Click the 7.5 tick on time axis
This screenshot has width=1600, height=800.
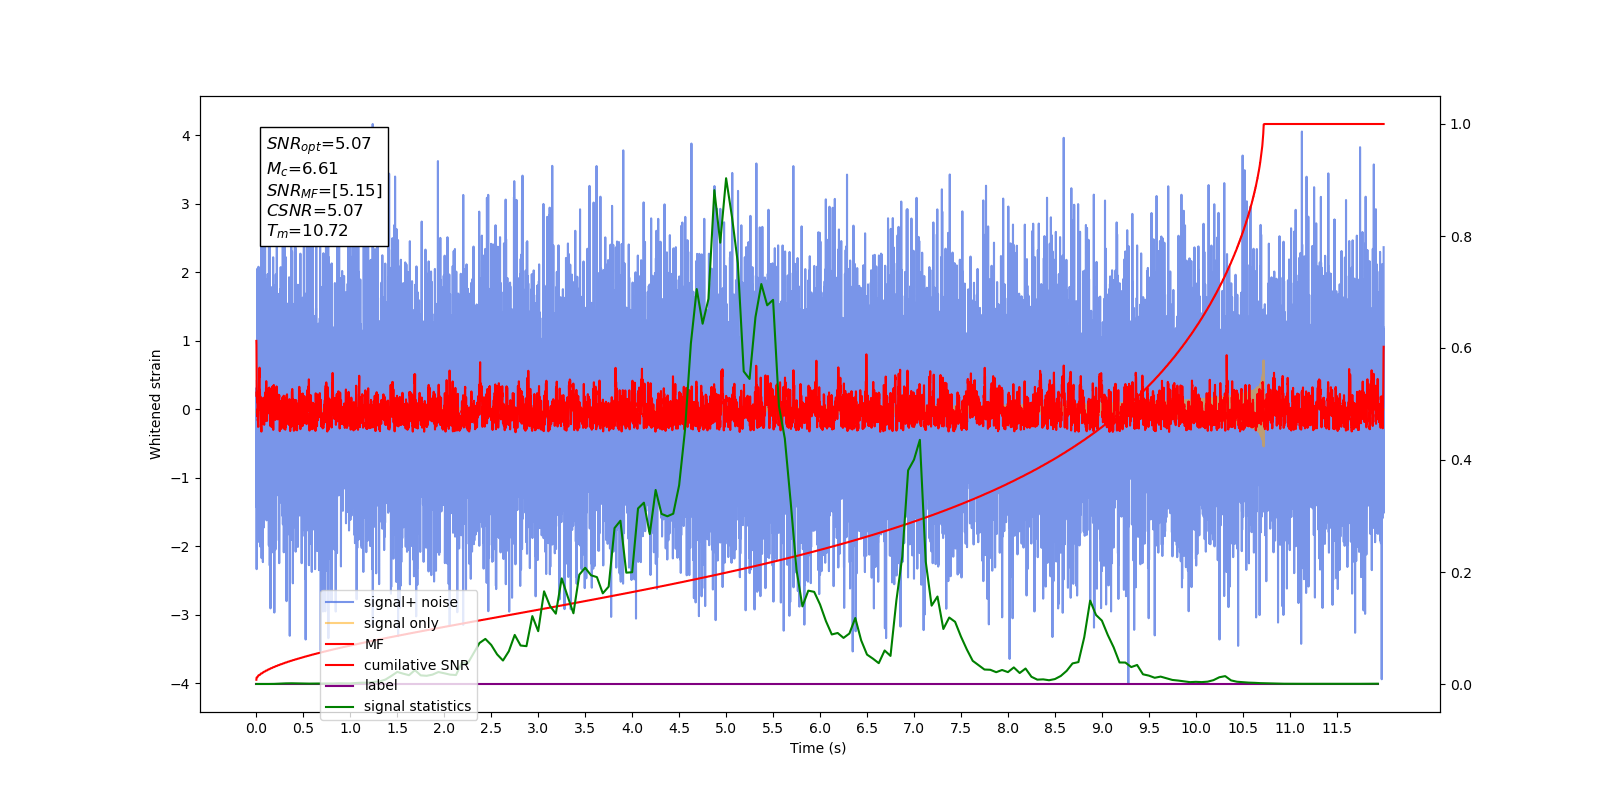point(961,728)
